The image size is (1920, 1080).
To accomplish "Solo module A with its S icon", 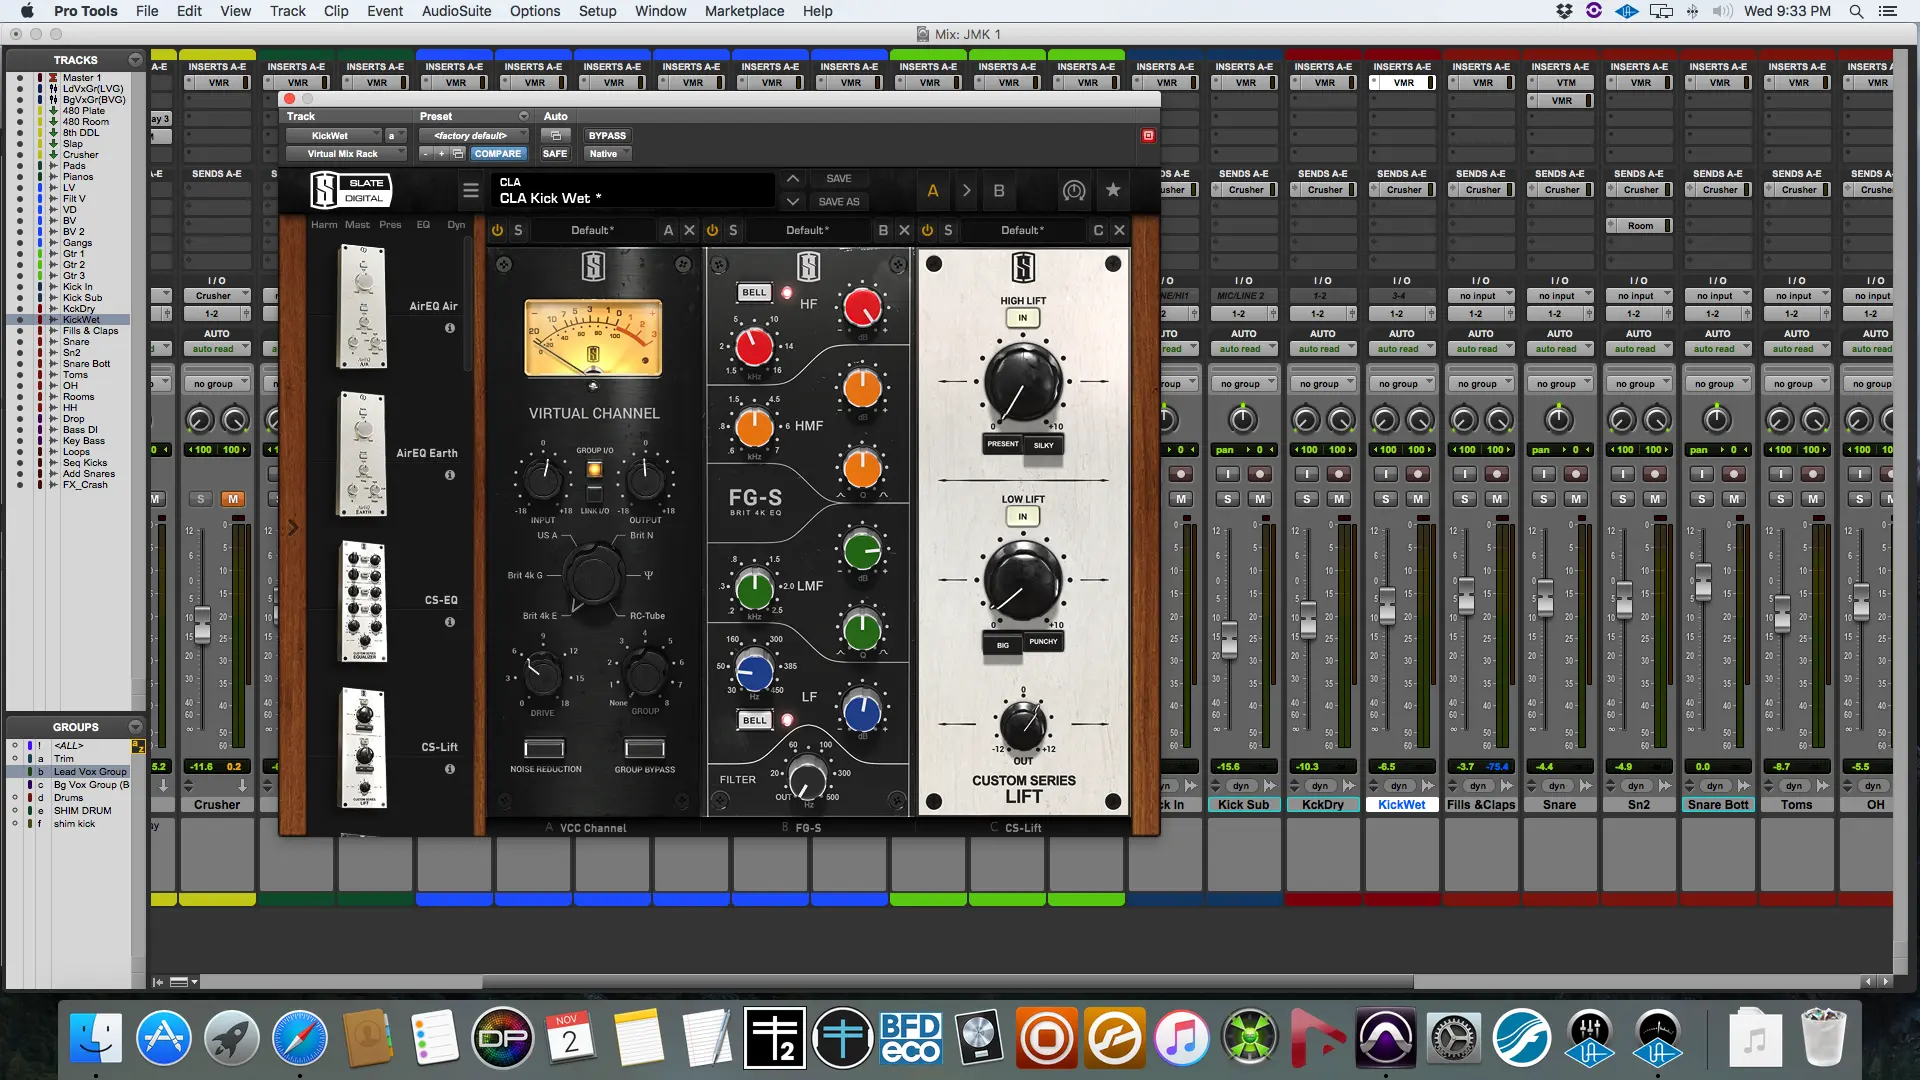I will pos(518,230).
